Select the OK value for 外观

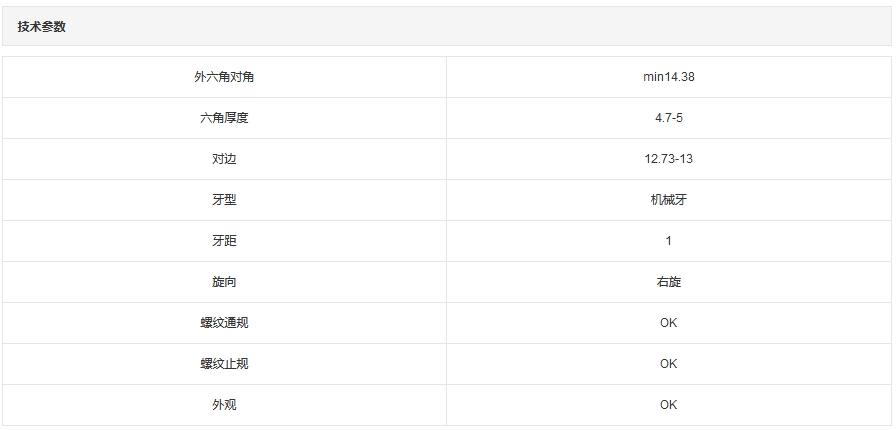click(668, 405)
